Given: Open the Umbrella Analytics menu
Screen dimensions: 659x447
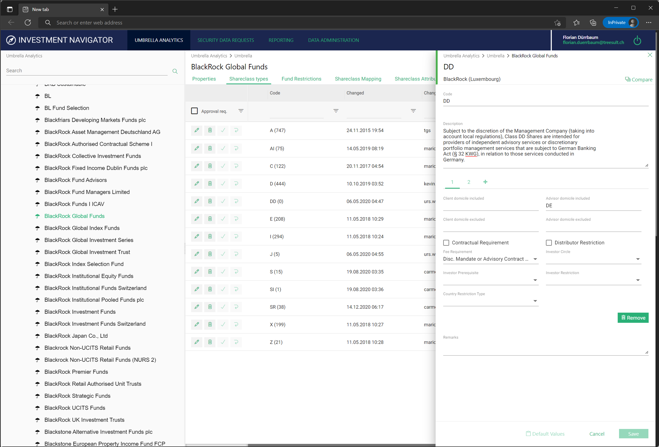Looking at the screenshot, I should [159, 40].
